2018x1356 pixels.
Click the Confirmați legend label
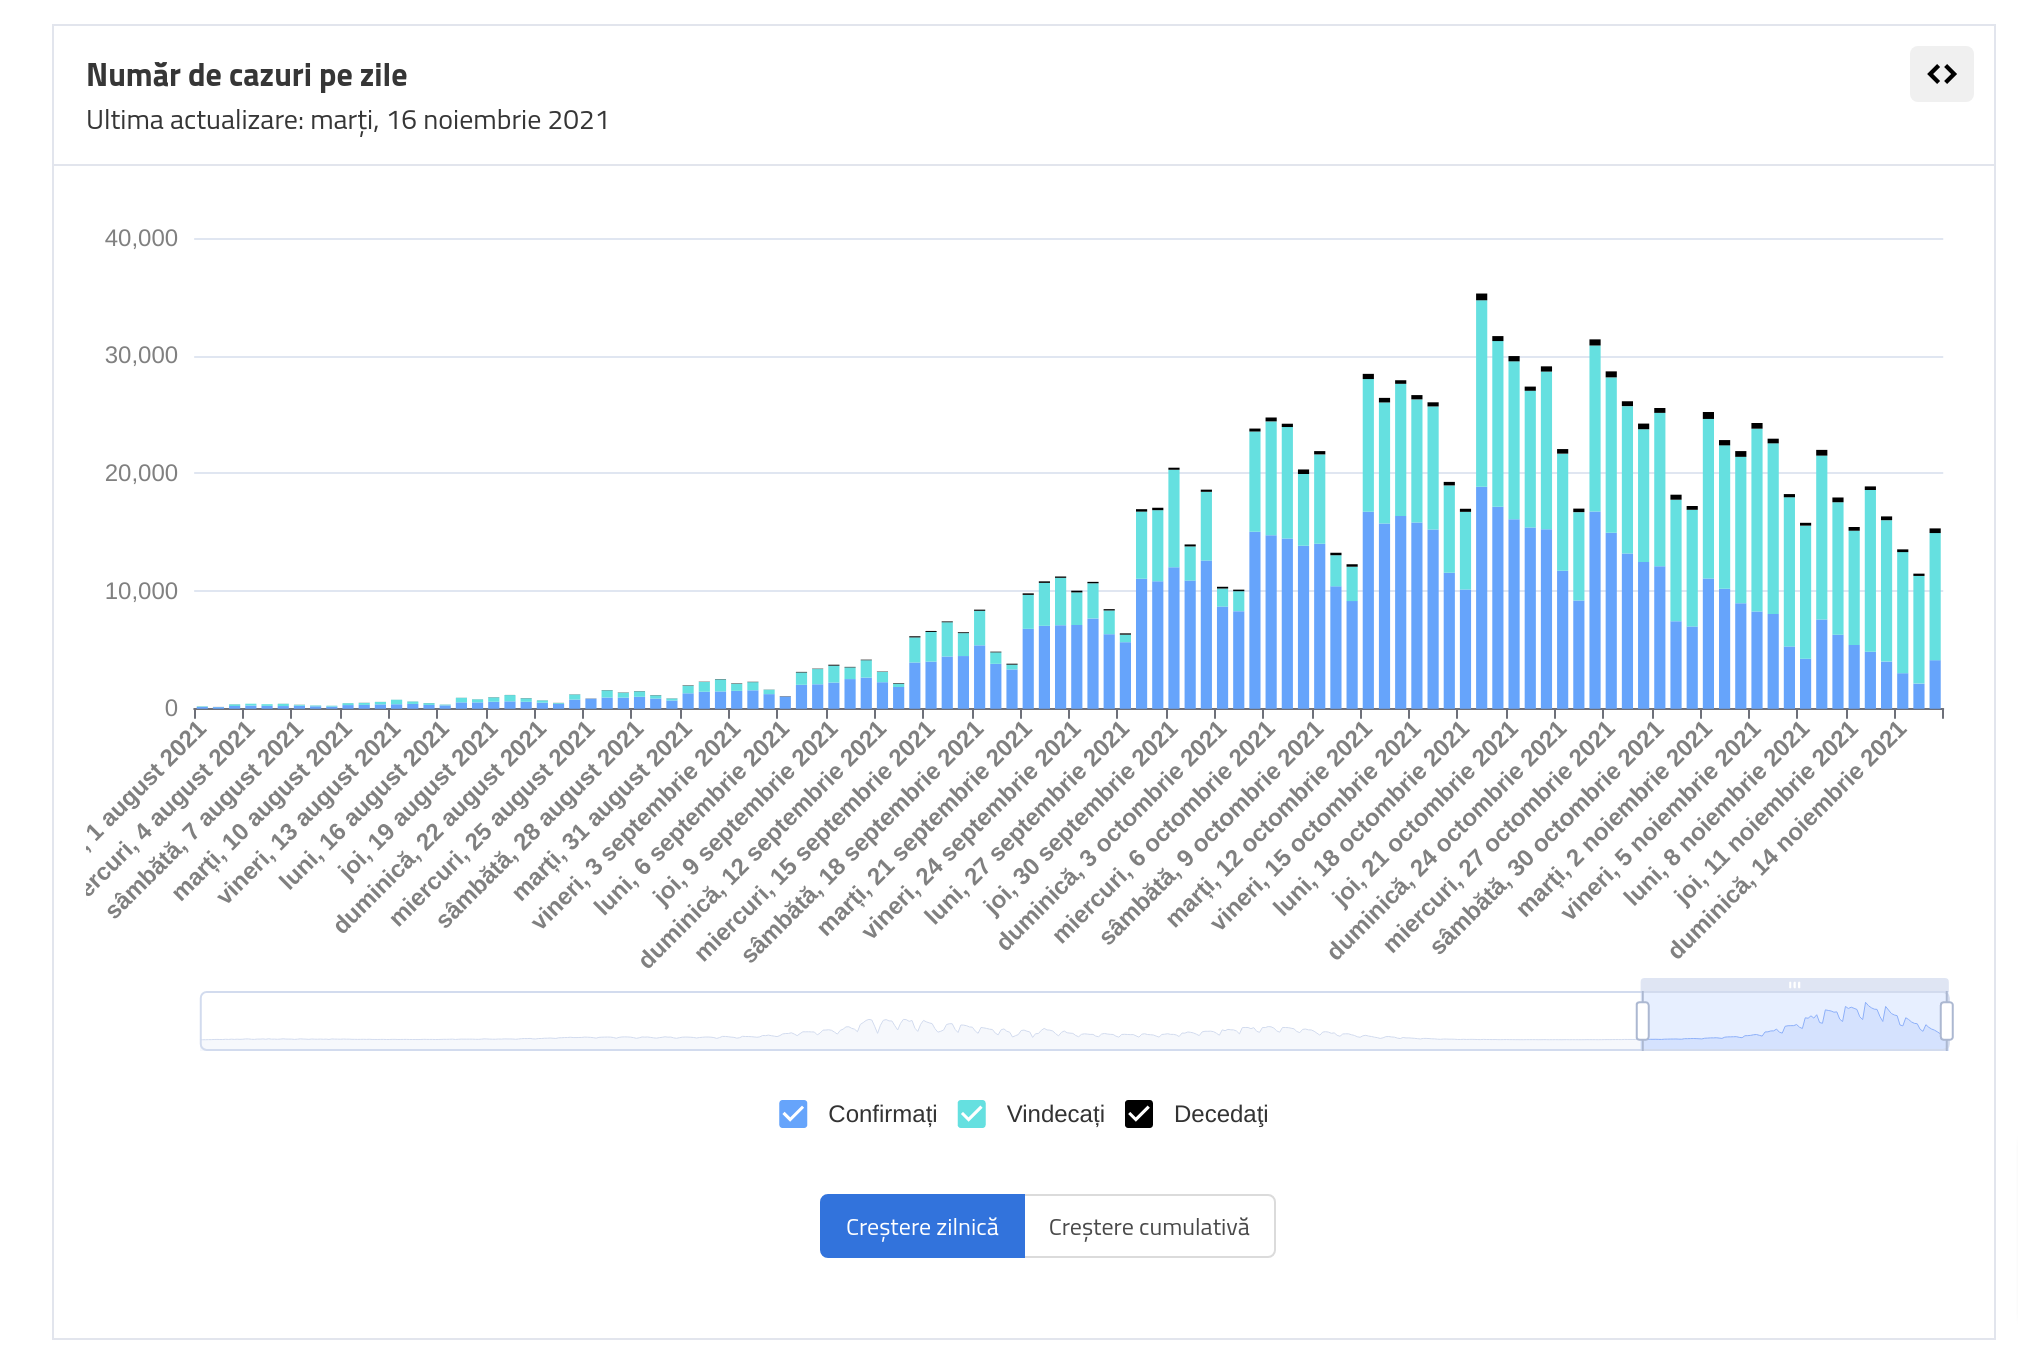click(x=882, y=1114)
